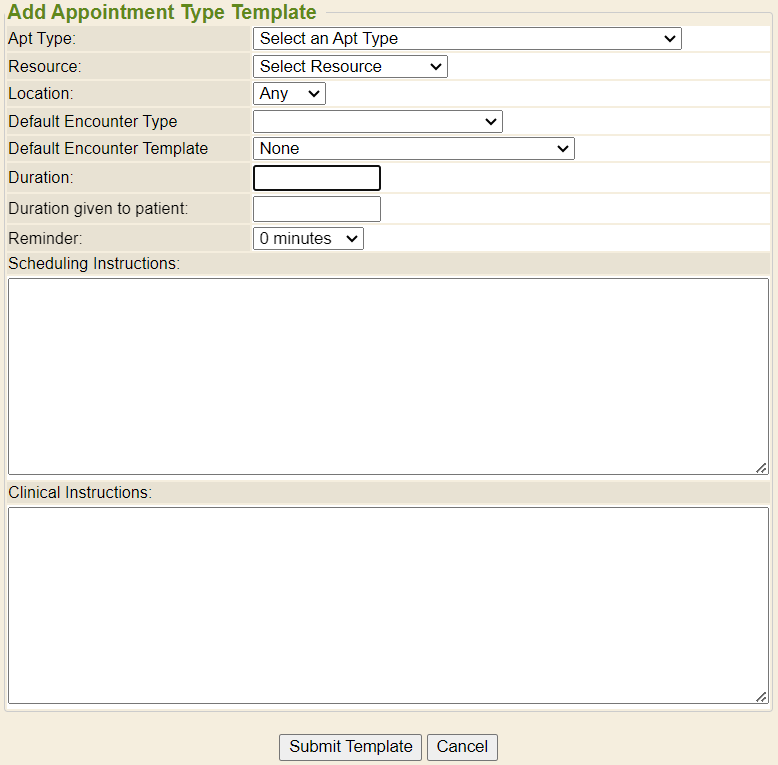Click the Add Appointment Type Template heading

[162, 13]
